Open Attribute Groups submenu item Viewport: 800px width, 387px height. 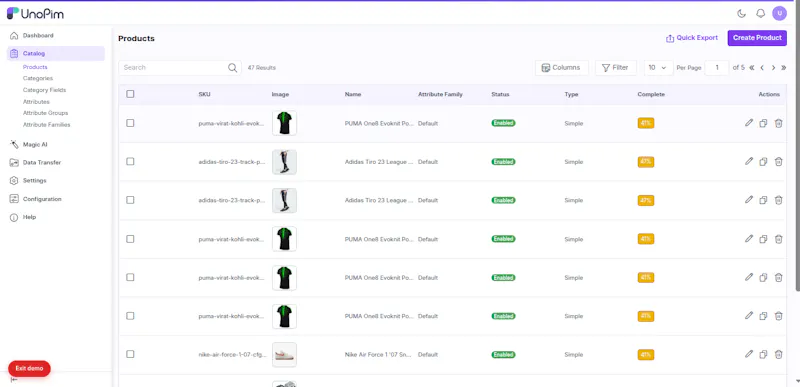click(45, 113)
